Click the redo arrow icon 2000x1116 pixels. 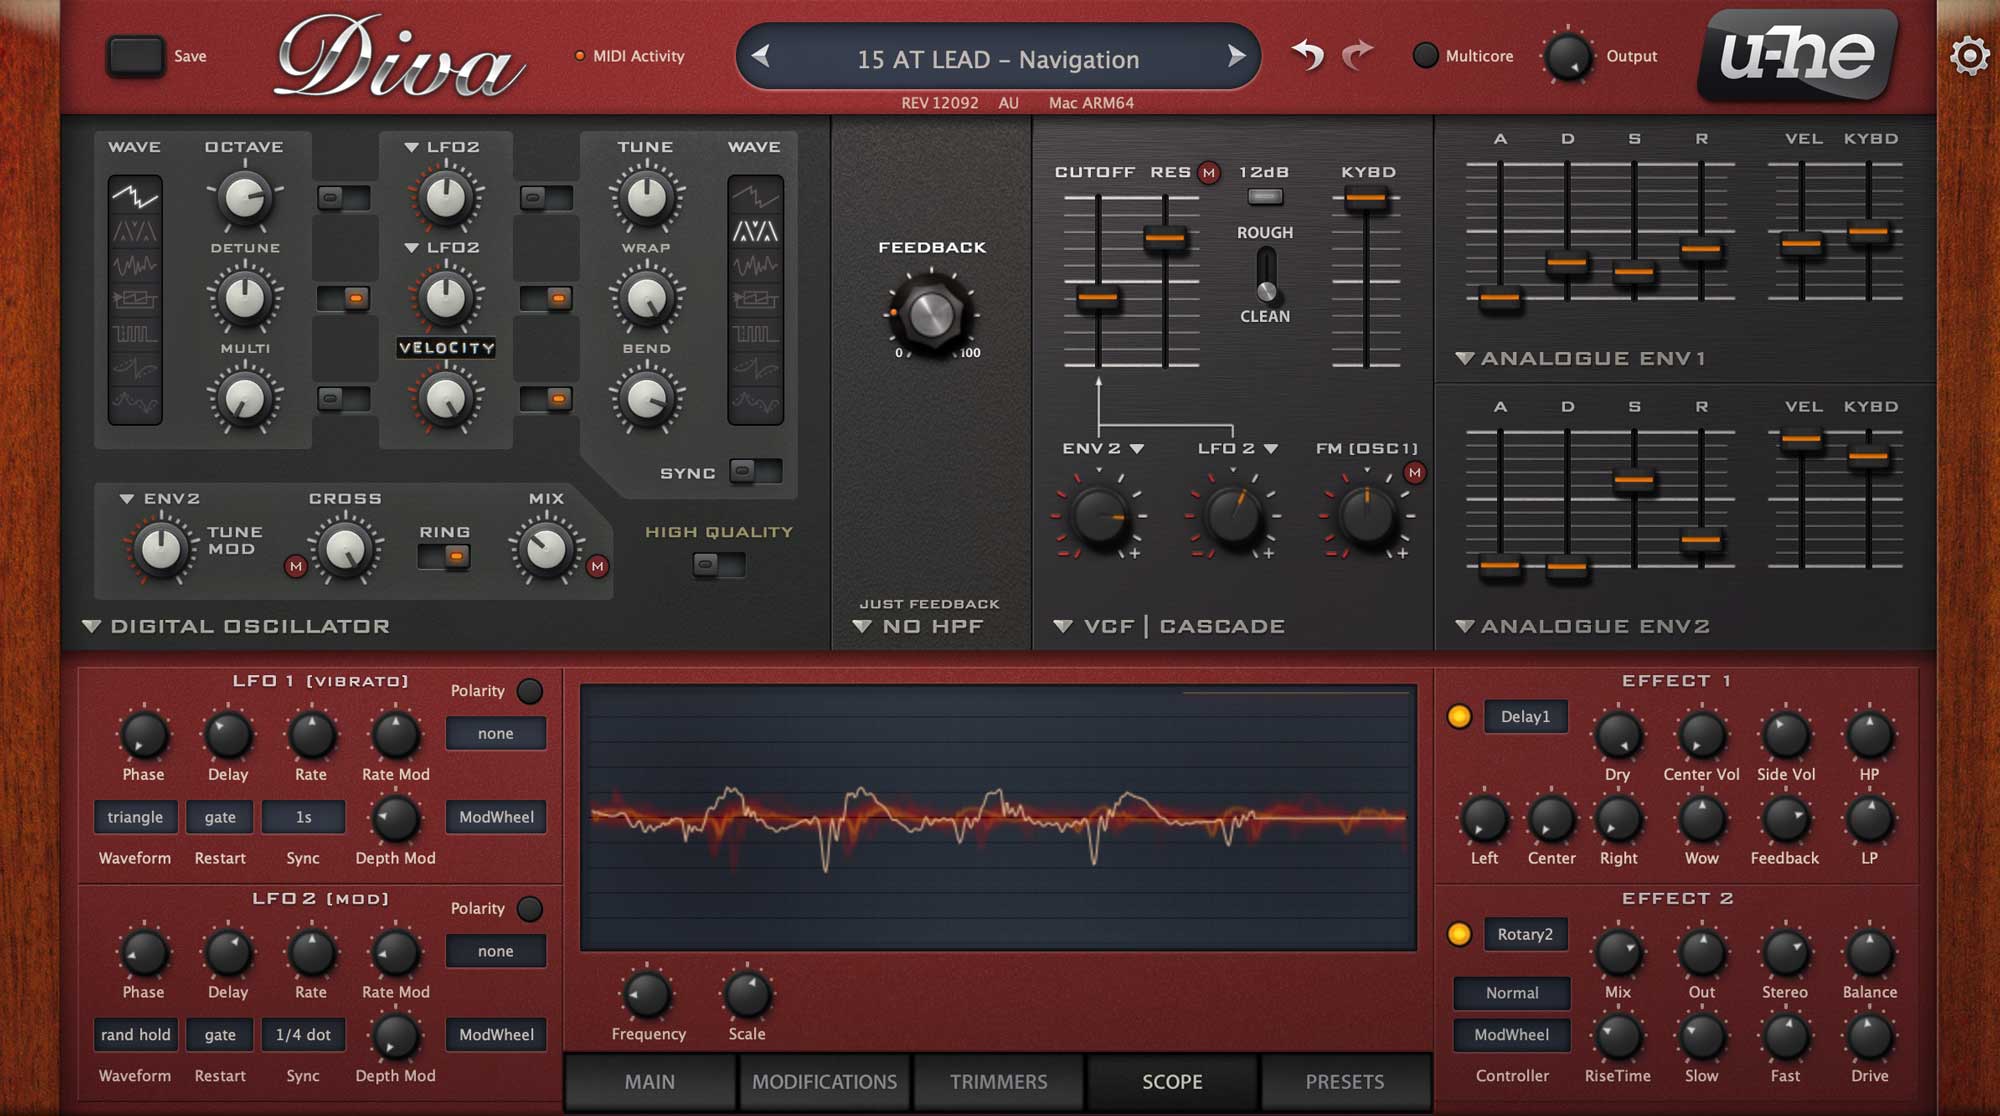[1357, 55]
